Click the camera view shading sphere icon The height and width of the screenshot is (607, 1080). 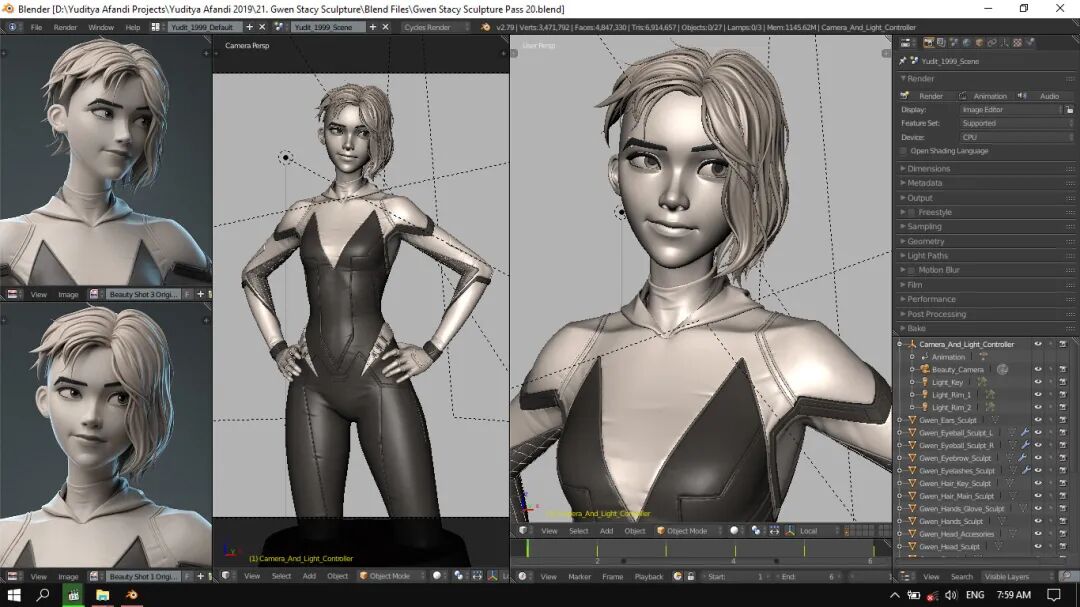[437, 576]
